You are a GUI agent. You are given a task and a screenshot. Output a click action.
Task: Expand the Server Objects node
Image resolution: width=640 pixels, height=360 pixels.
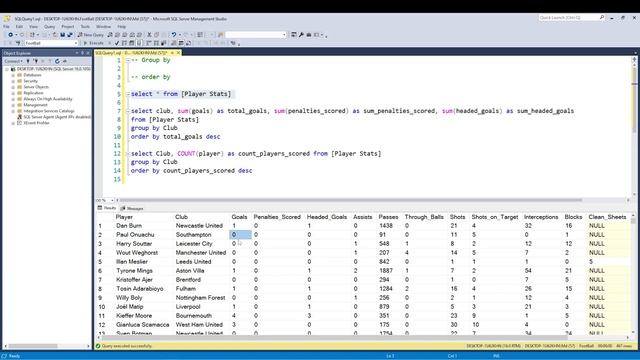click(x=13, y=87)
